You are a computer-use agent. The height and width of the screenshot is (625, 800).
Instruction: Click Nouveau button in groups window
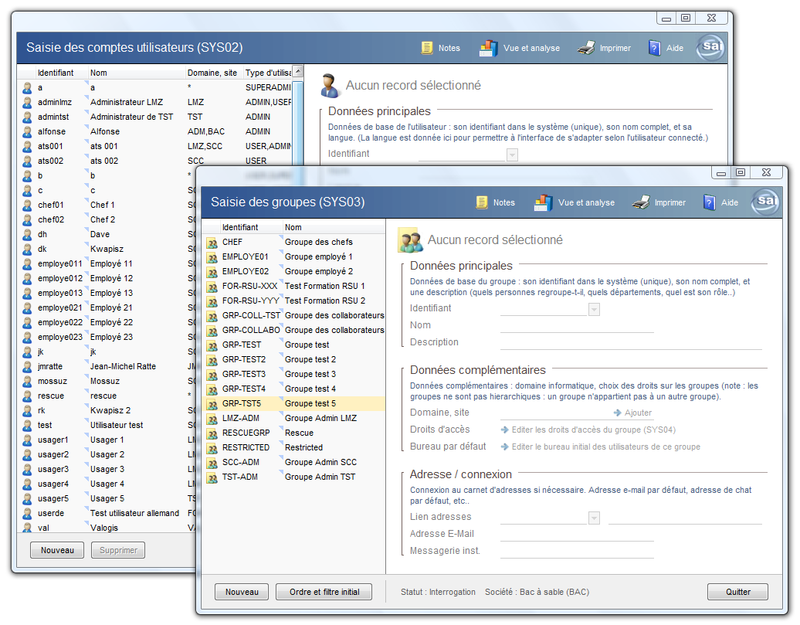pyautogui.click(x=242, y=592)
